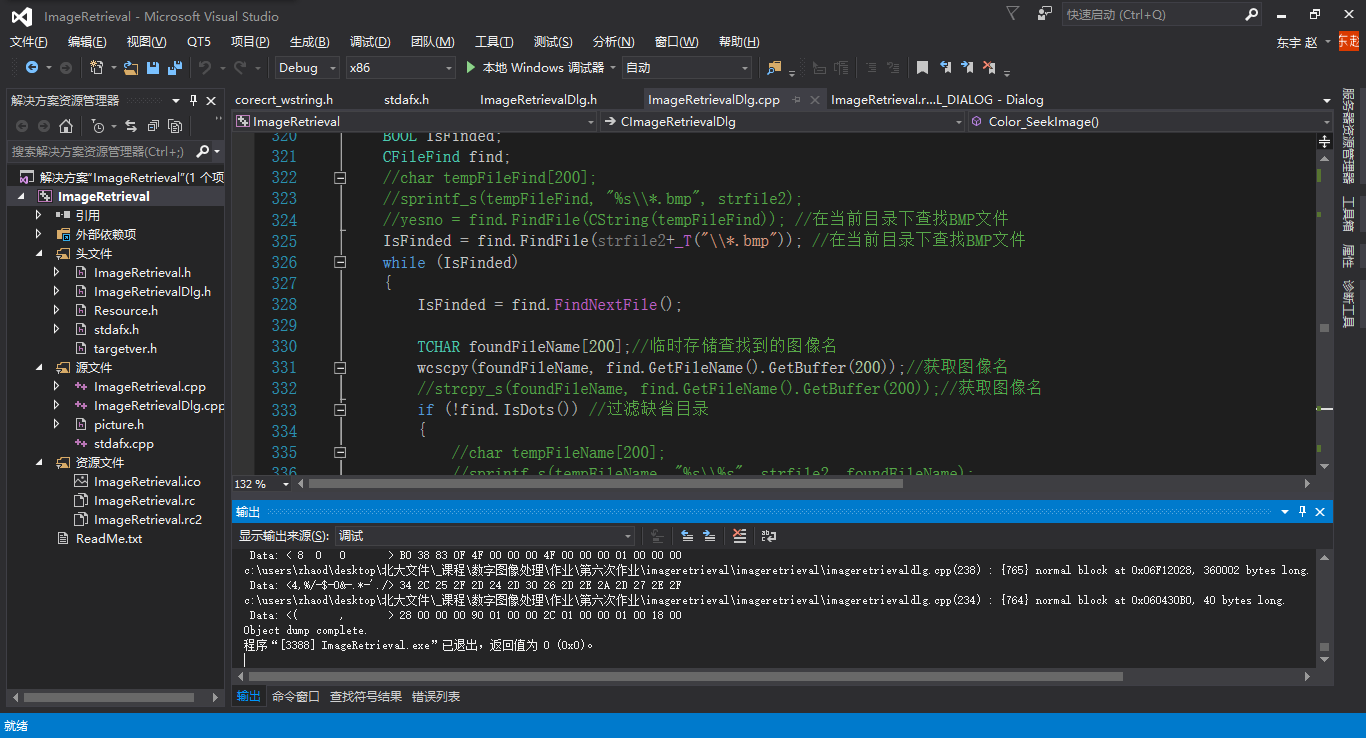This screenshot has width=1366, height=738.
Task: Close the ImageRetrievalDlg.cpp tab
Action: [x=816, y=99]
